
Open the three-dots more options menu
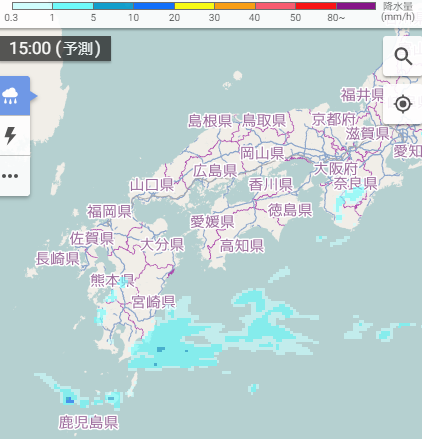click(10, 176)
